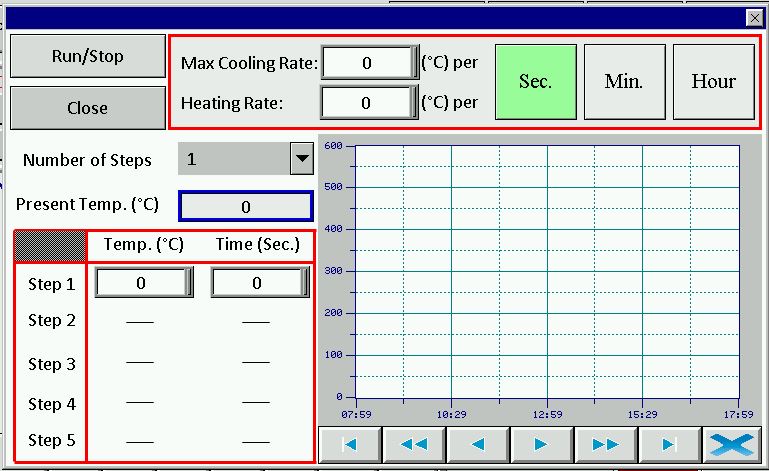
Task: Edit the Max Cooling Rate field
Action: (x=370, y=62)
